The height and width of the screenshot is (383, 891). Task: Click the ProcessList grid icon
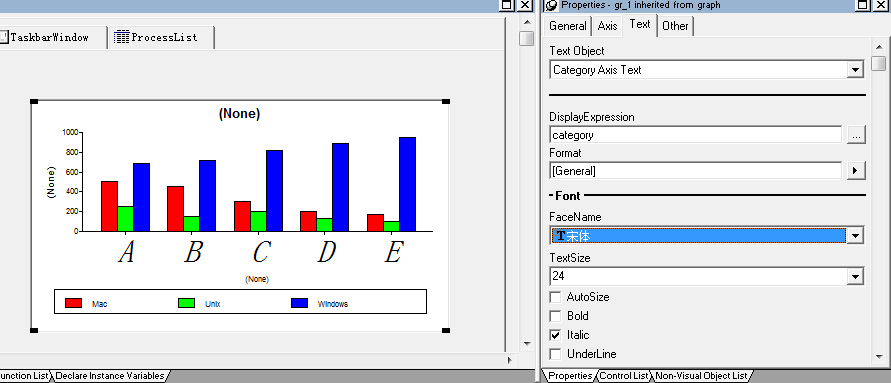point(122,38)
